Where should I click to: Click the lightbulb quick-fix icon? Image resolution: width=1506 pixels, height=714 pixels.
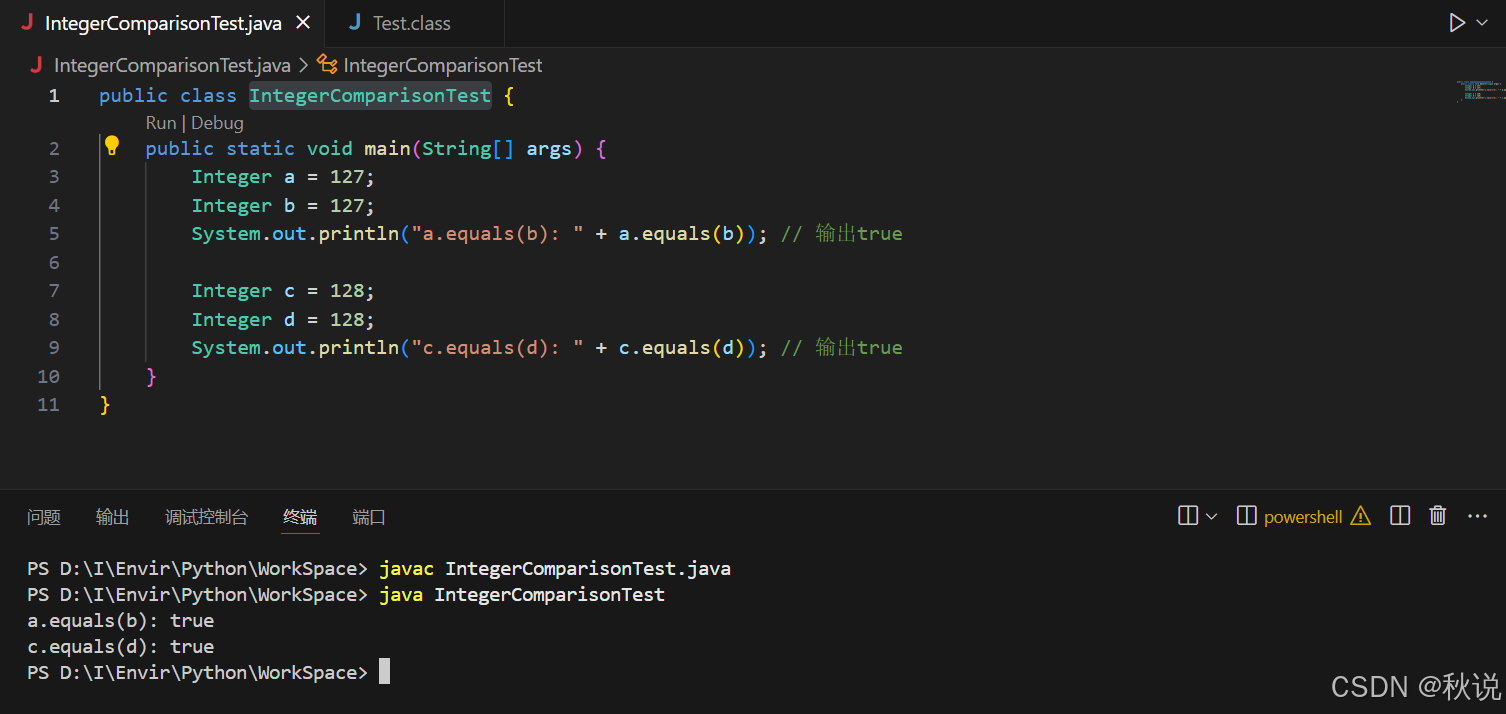[x=112, y=146]
